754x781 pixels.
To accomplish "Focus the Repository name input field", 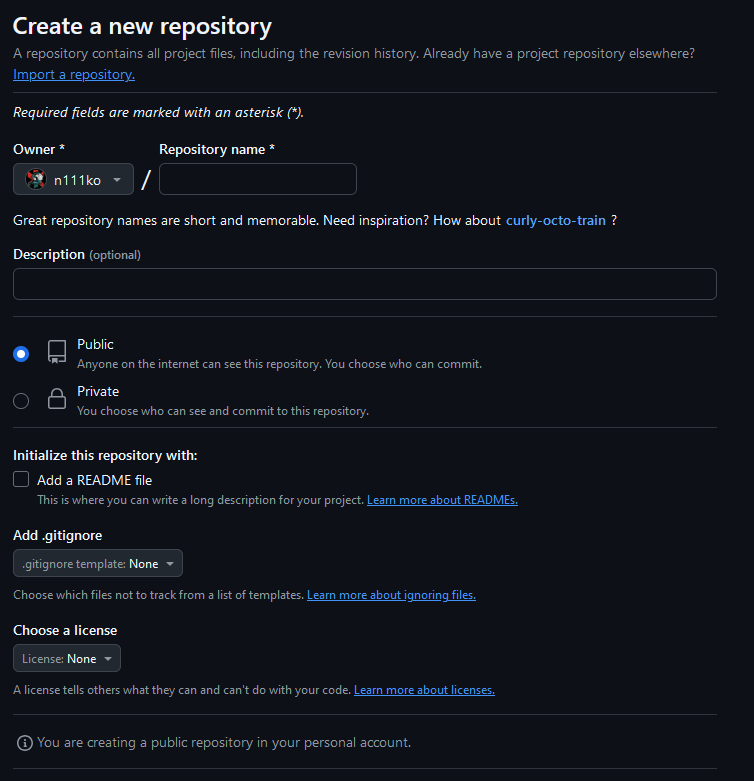I will tap(258, 179).
